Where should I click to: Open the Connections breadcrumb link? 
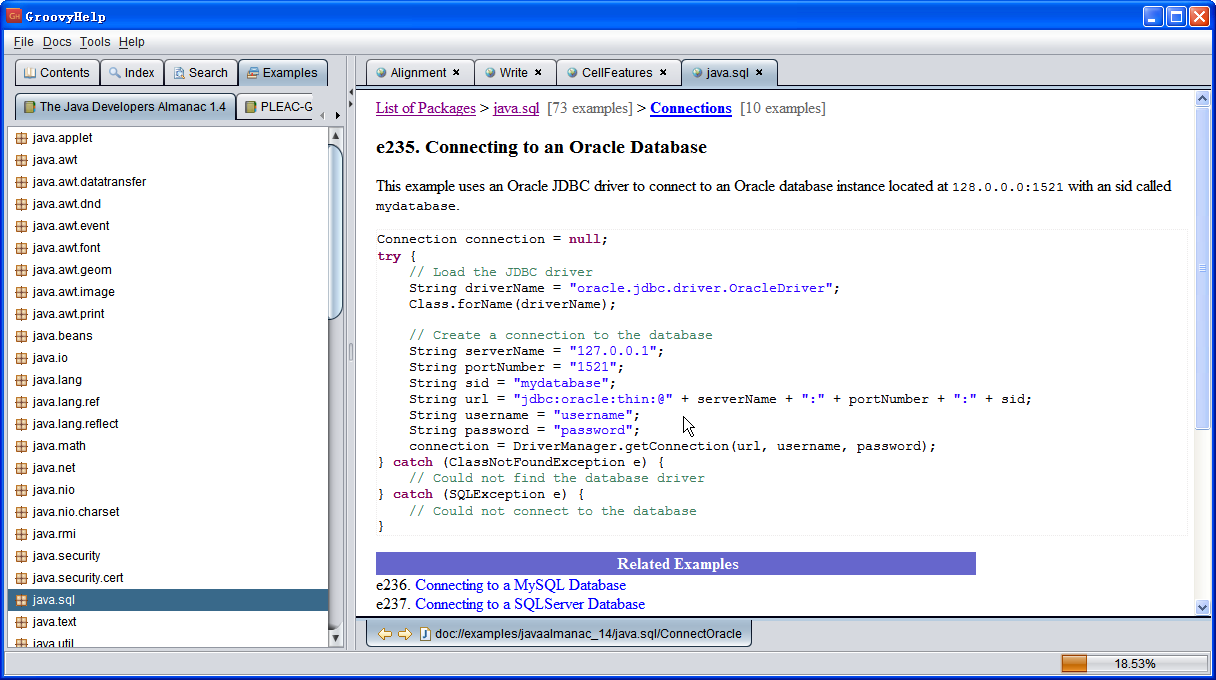(691, 108)
